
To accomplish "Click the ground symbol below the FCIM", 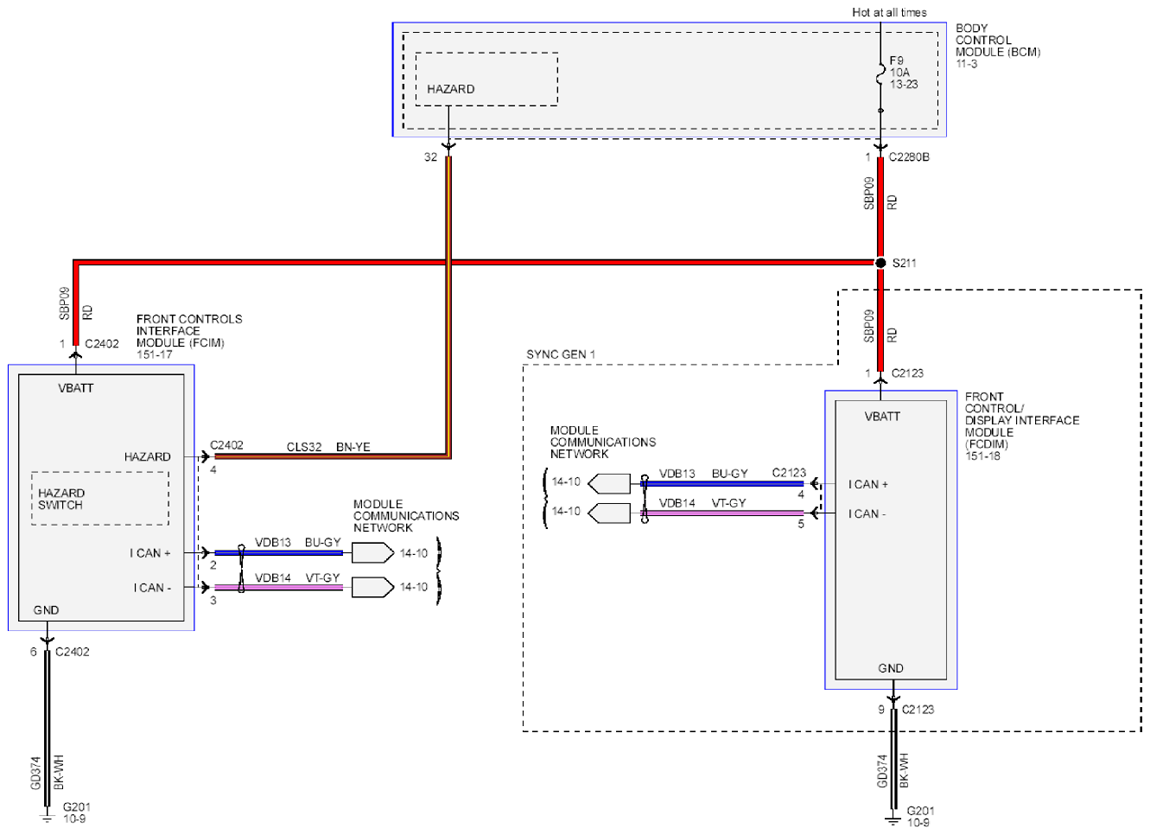I will [x=47, y=817].
